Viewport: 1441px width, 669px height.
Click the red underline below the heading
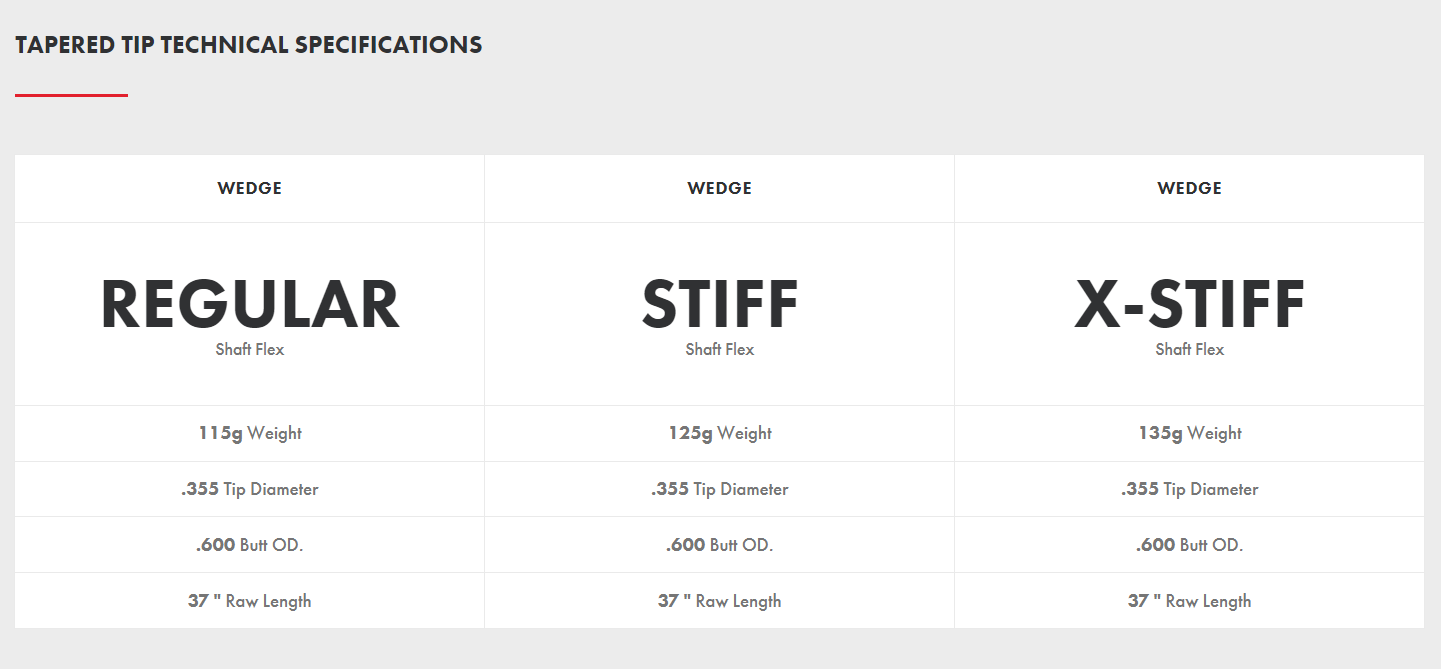pyautogui.click(x=71, y=95)
